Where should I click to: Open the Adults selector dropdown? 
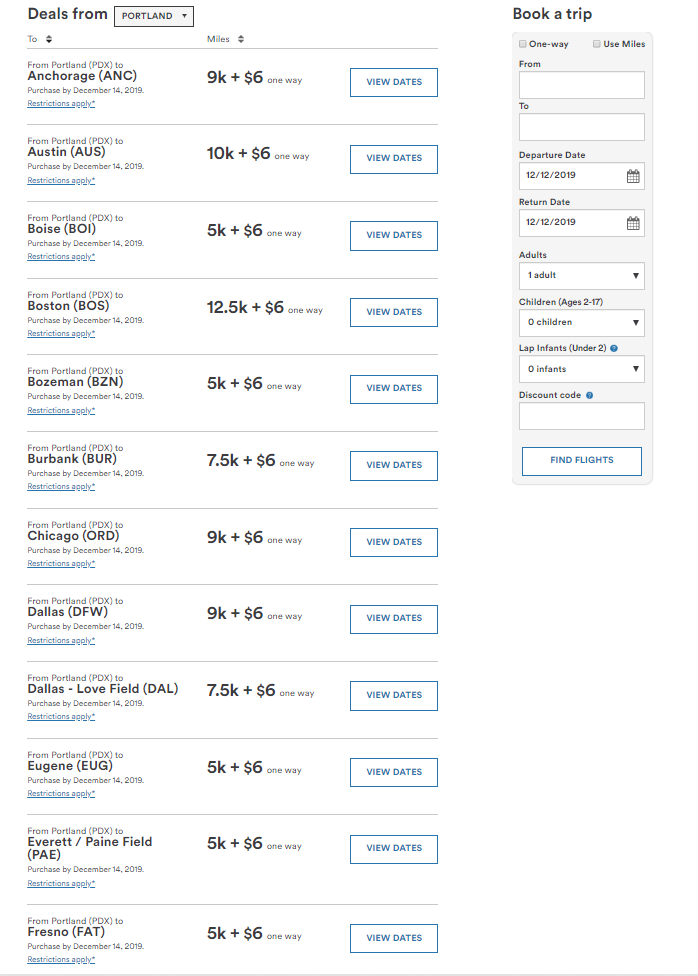tap(581, 276)
